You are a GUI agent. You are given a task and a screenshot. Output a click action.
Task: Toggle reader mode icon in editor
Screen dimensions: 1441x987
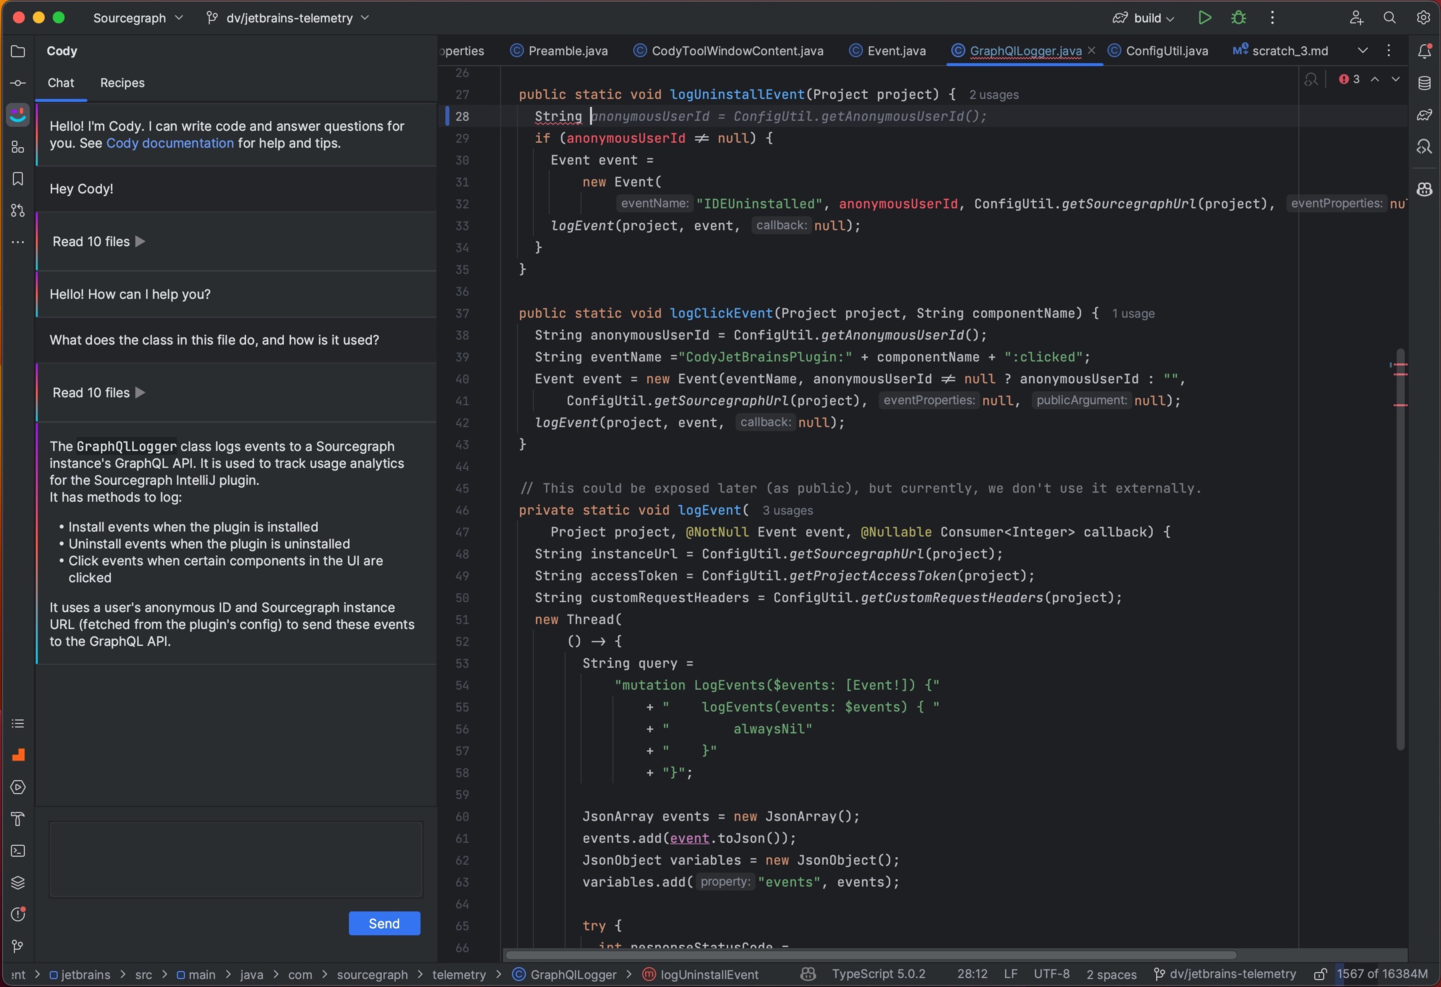pos(1311,79)
